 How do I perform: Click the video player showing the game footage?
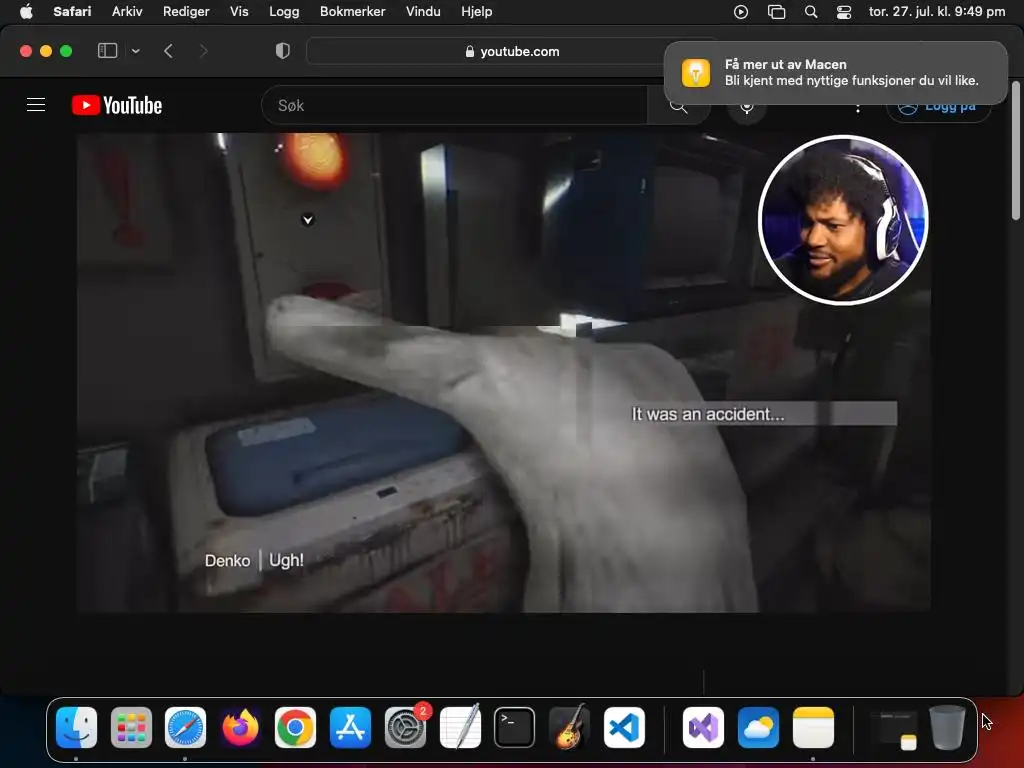pyautogui.click(x=504, y=373)
